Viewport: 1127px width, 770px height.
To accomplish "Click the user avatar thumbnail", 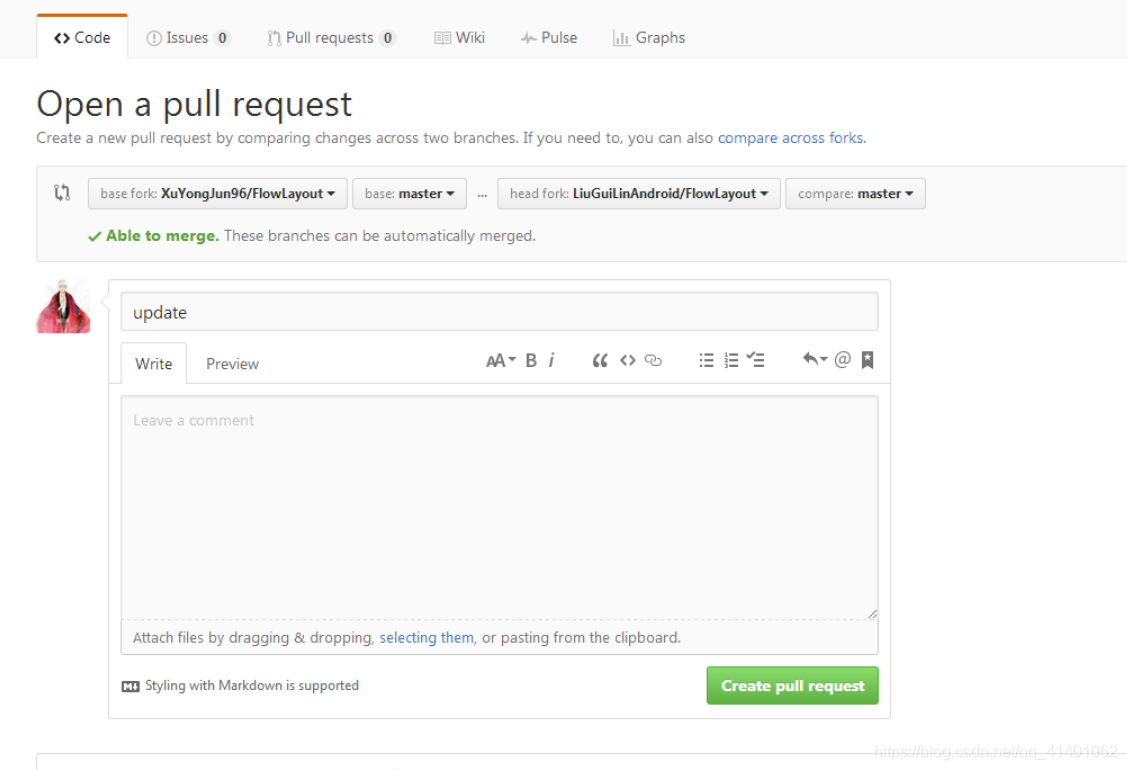I will coord(63,306).
